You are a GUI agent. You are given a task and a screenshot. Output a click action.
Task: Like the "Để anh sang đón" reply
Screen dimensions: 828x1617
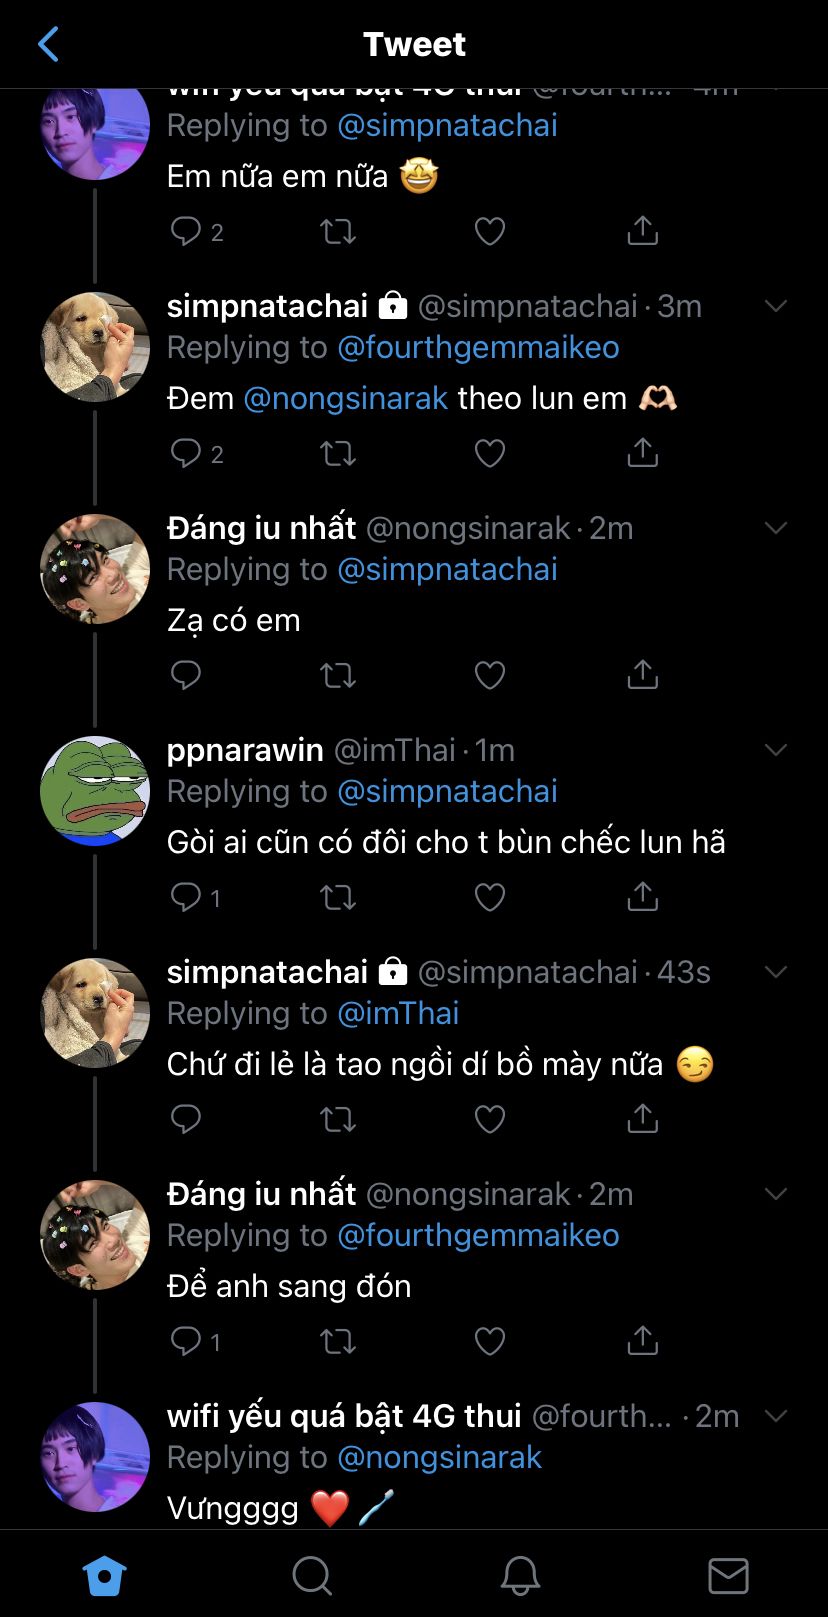489,1342
